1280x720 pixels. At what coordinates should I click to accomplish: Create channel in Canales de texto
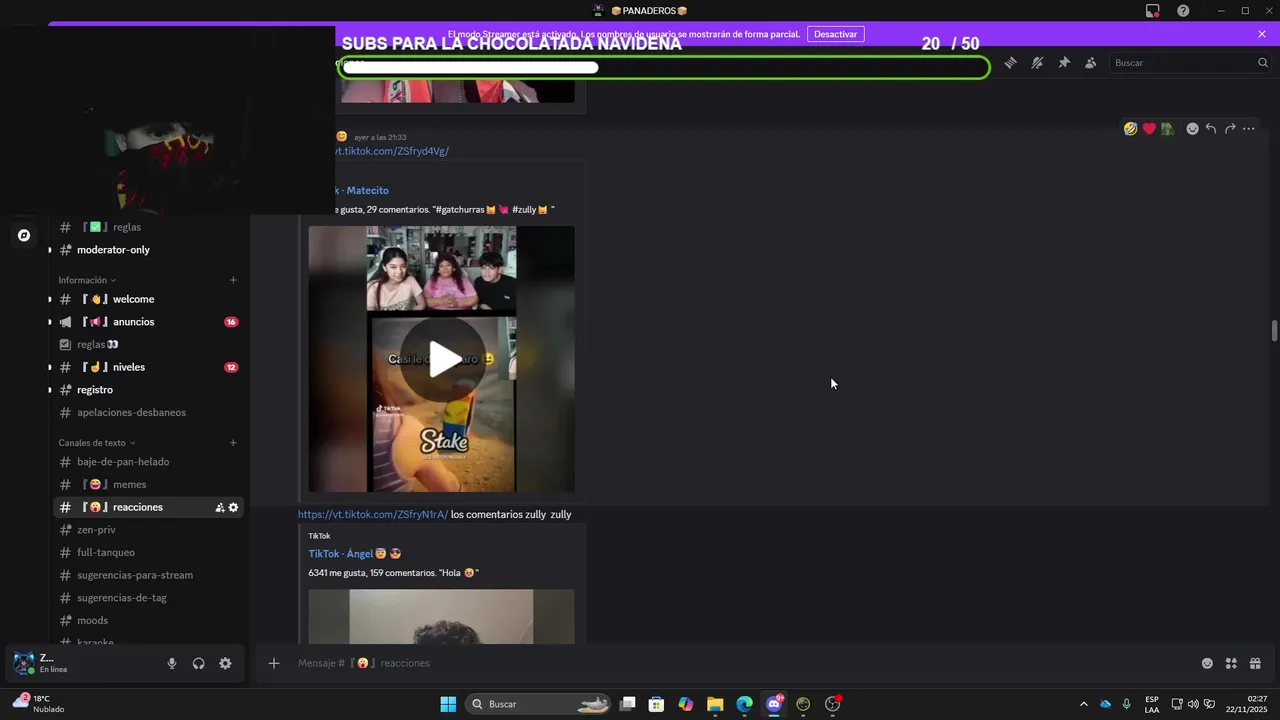click(233, 443)
